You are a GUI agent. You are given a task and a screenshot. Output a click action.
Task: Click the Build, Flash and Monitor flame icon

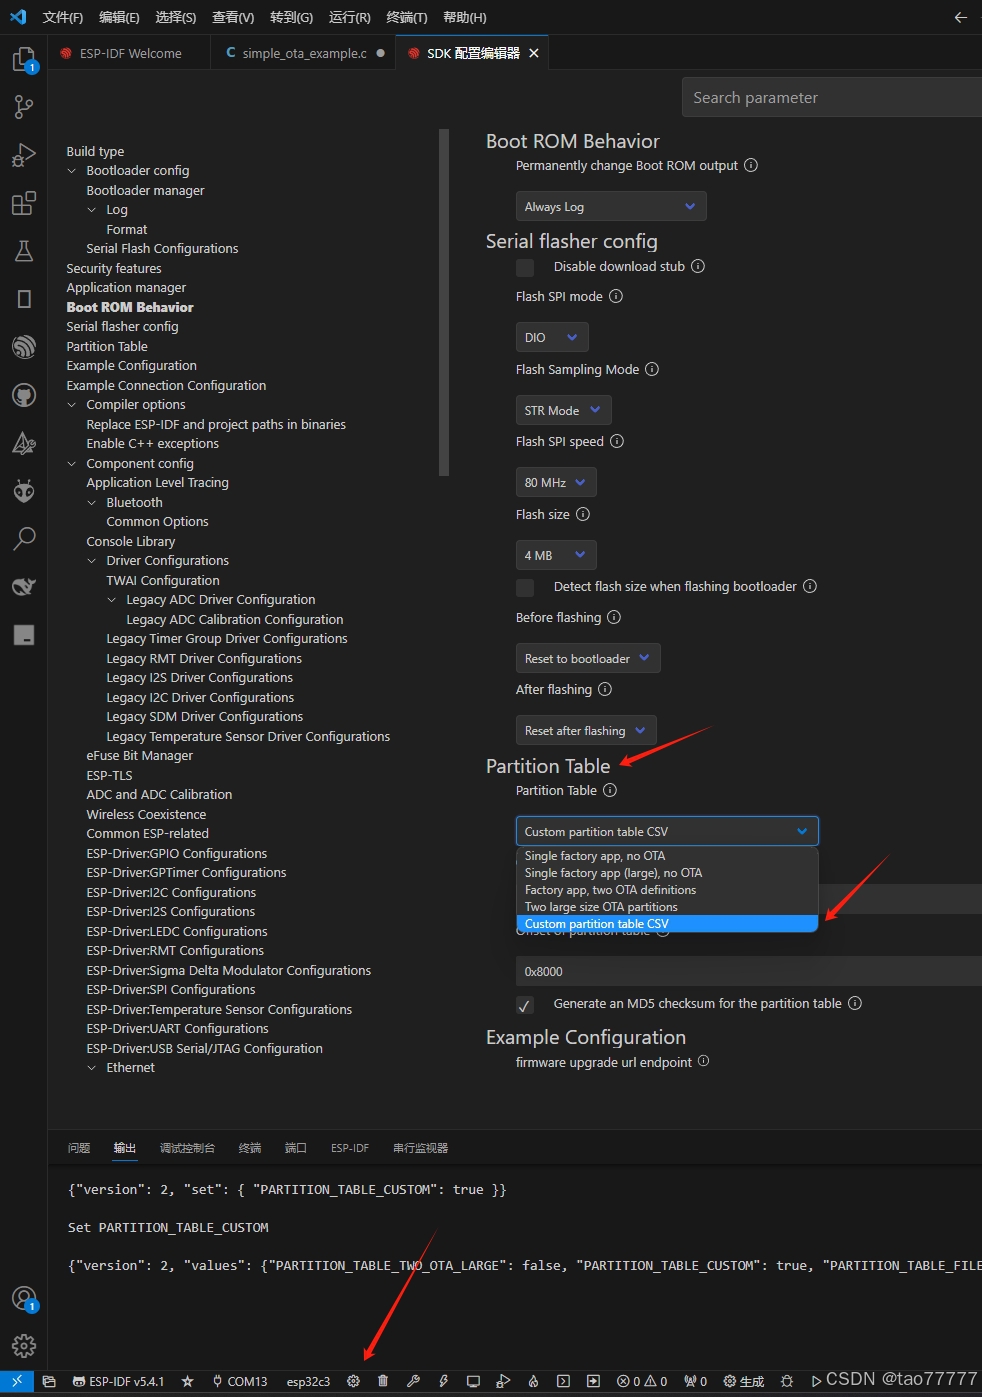click(x=533, y=1381)
